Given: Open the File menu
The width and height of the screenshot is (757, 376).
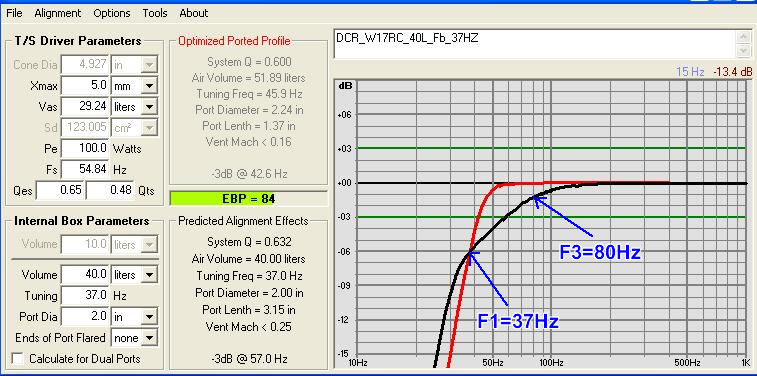Looking at the screenshot, I should pos(14,13).
